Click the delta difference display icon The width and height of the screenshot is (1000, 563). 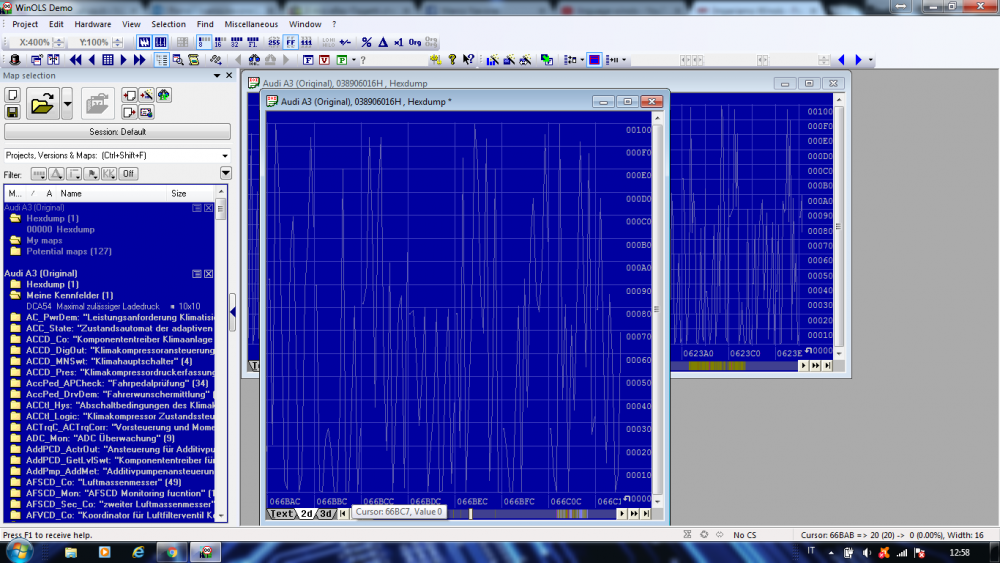[x=382, y=43]
